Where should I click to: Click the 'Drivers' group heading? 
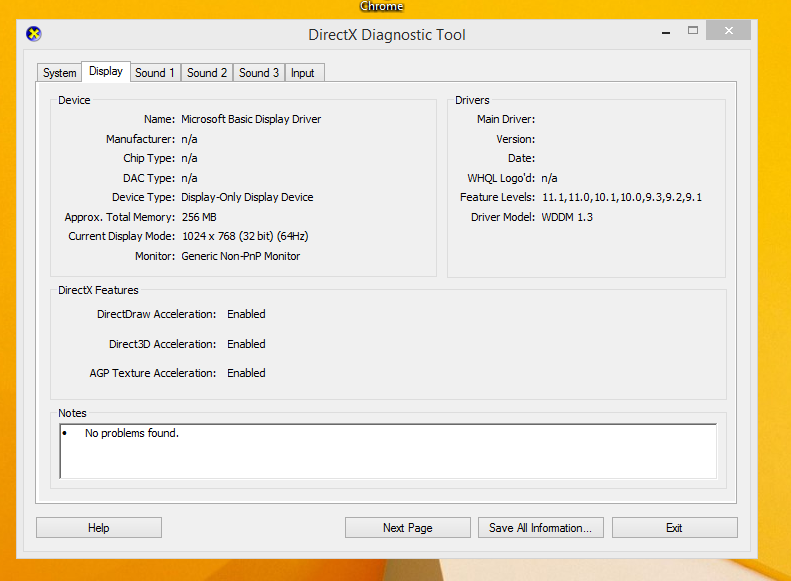[472, 100]
